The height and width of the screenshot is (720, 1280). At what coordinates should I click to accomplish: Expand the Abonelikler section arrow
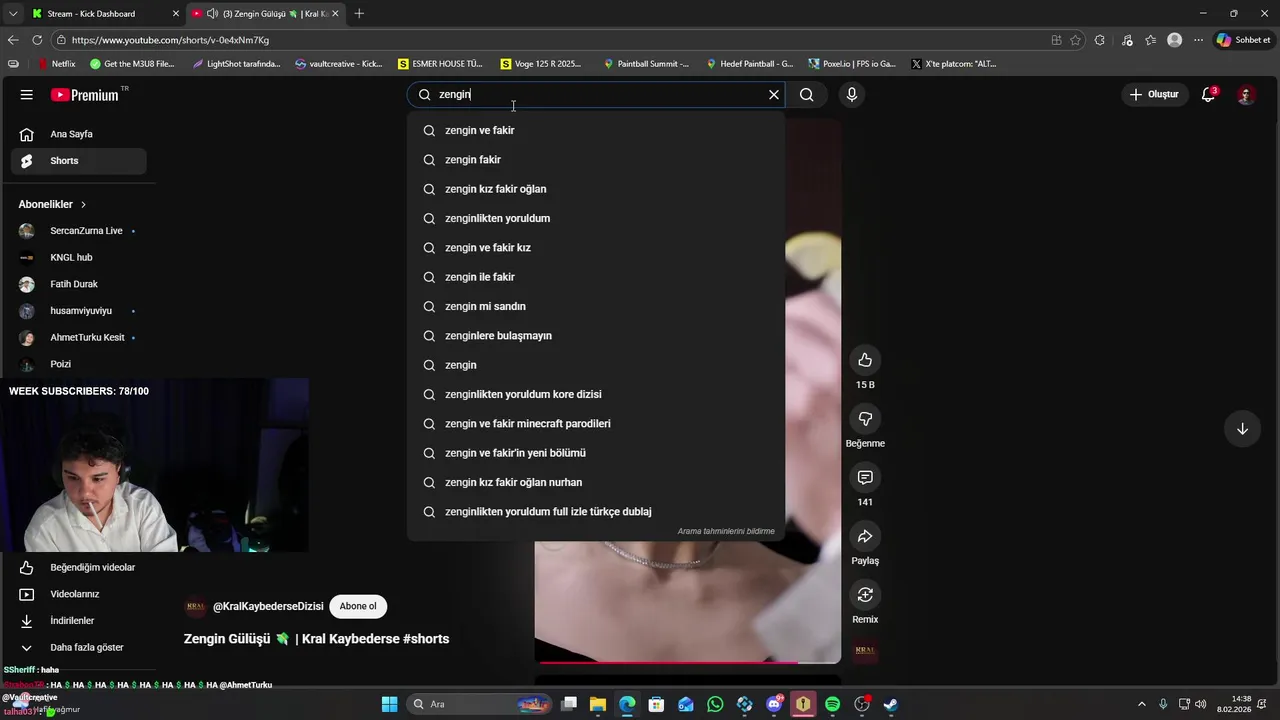pyautogui.click(x=83, y=204)
